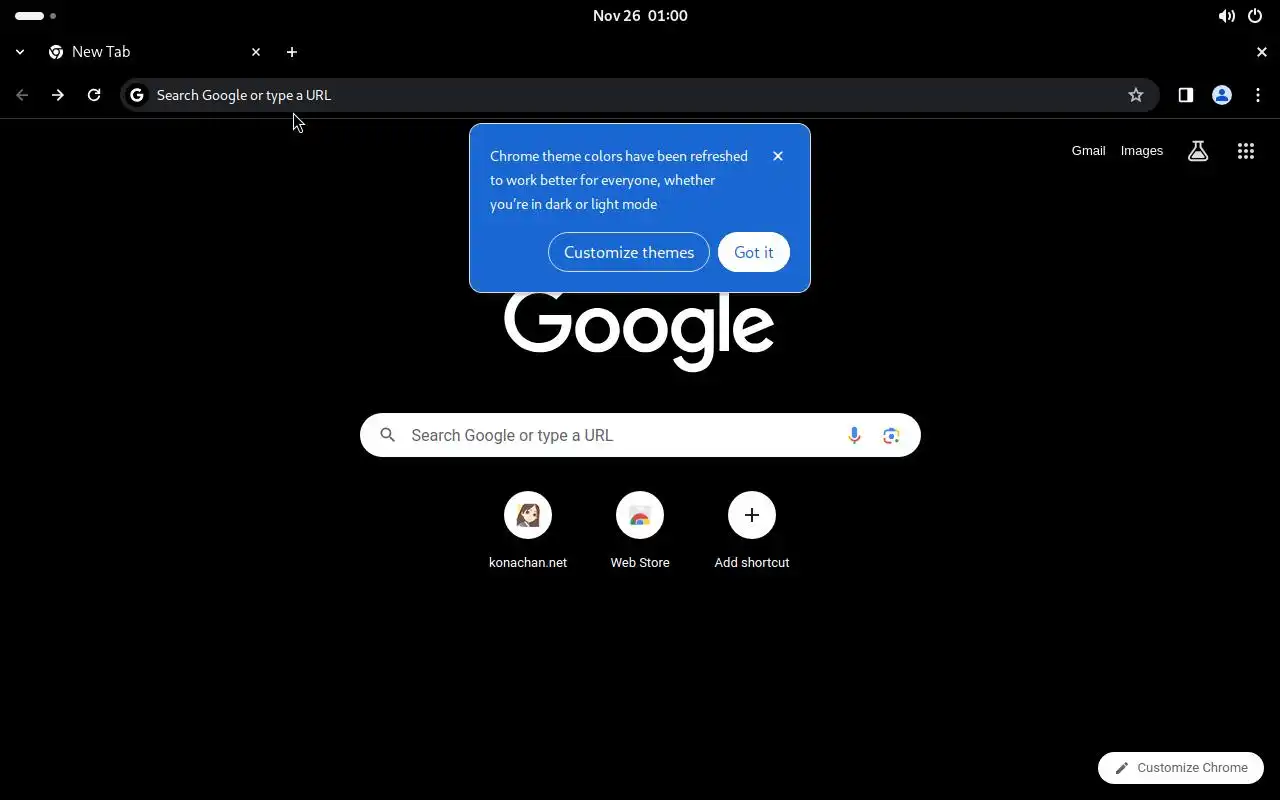Open the side panel
Image resolution: width=1280 pixels, height=800 pixels.
[1186, 95]
